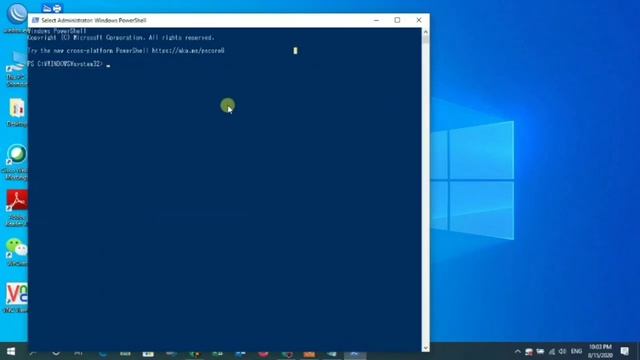Screen dimensions: 640x360
Task: Open the network status tray icon
Action: [552, 351]
